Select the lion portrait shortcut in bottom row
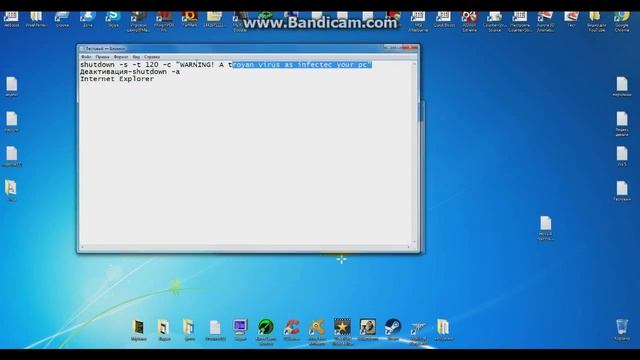 [x=368, y=329]
